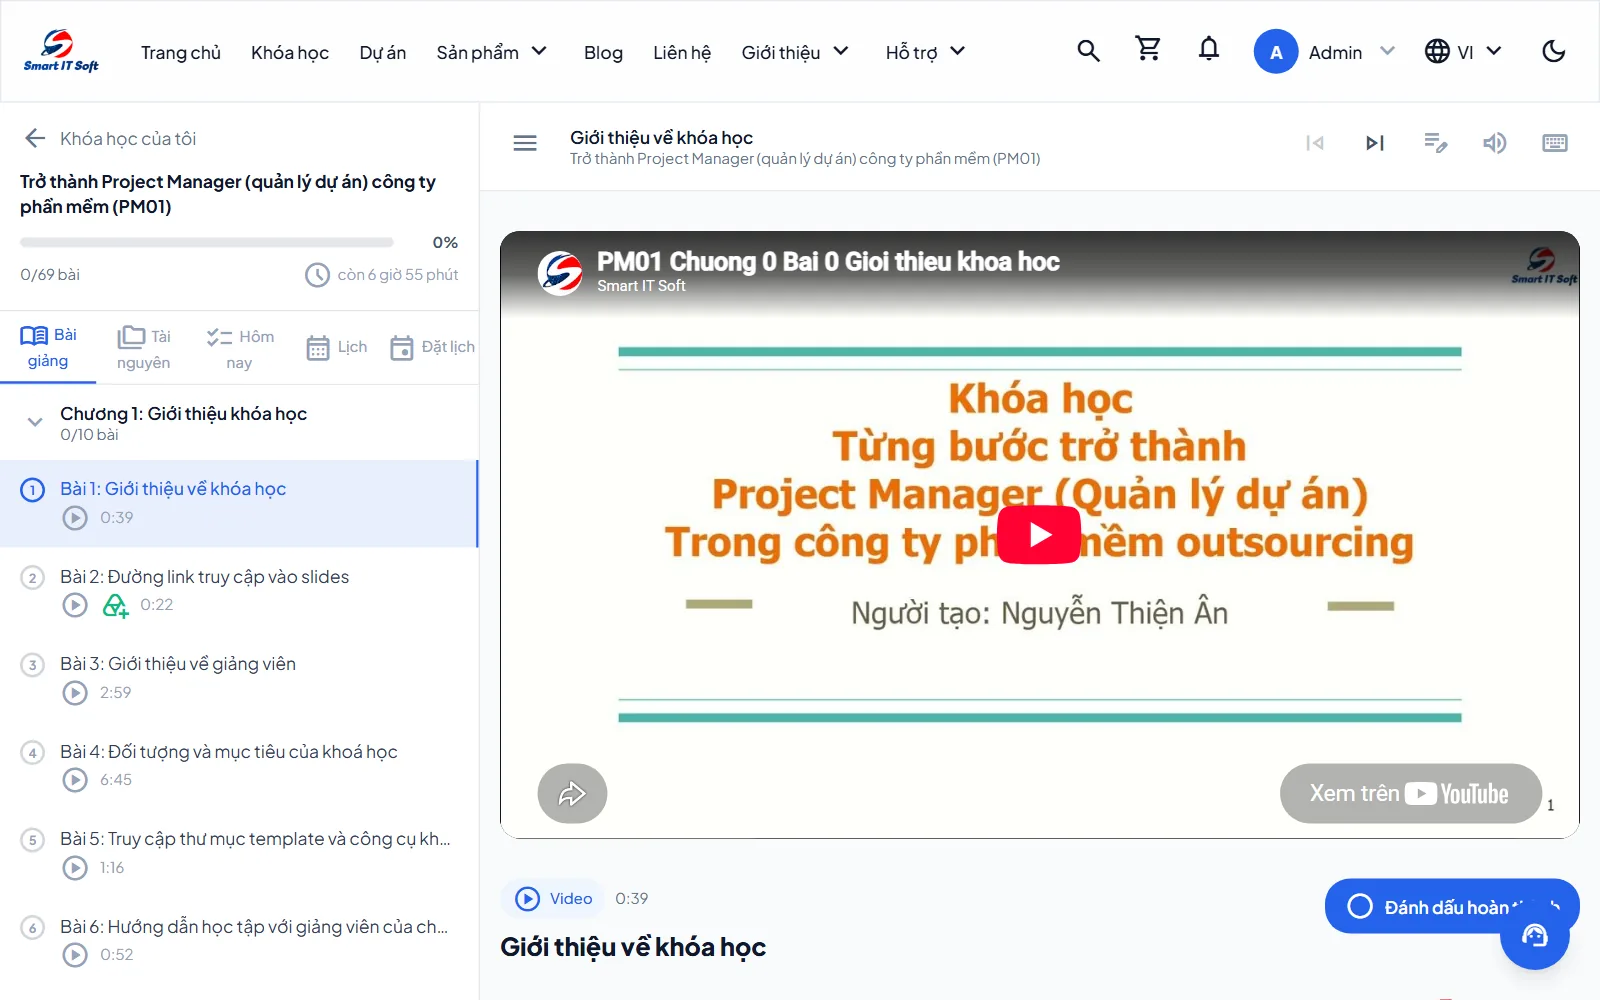This screenshot has height=1000, width=1600.
Task: Click the resource icon under Bài 2
Action: [116, 605]
